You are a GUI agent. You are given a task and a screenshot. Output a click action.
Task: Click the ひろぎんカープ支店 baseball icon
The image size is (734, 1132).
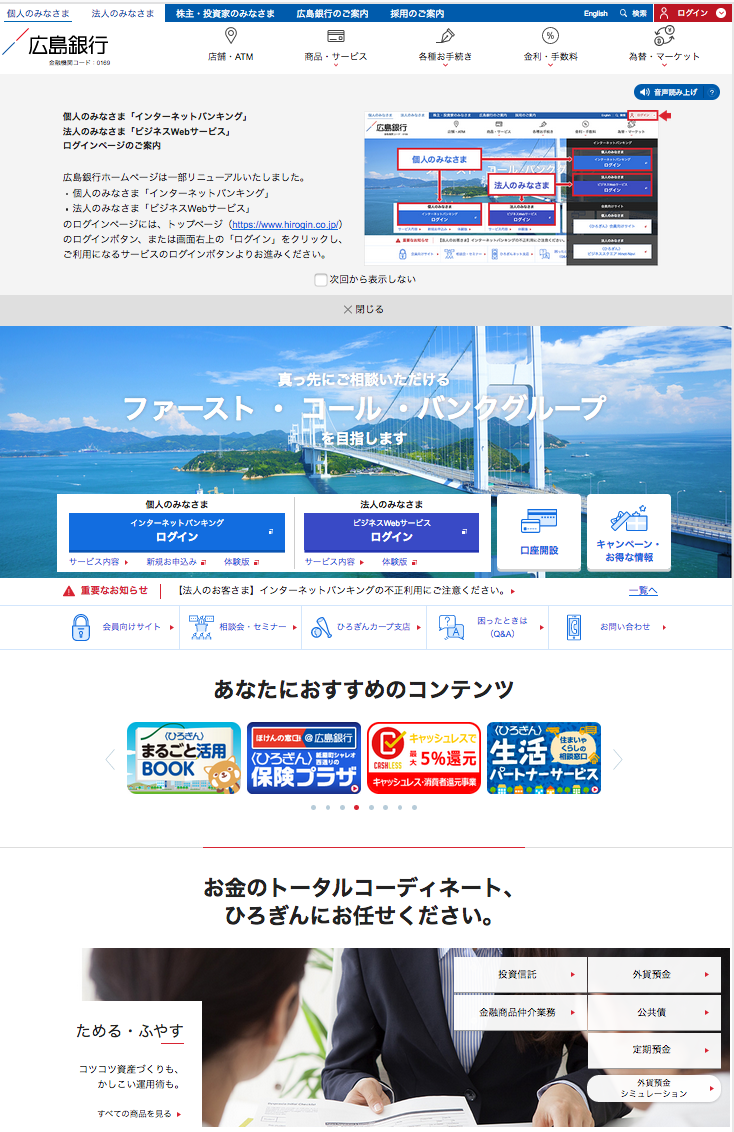tap(321, 627)
